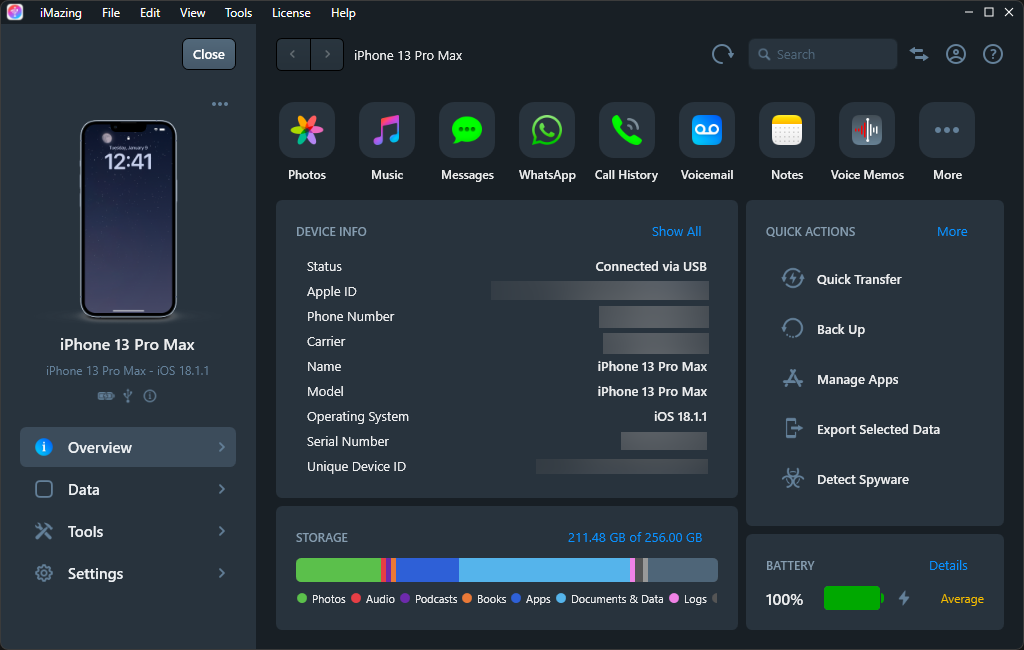Open the Voice Memos icon
This screenshot has height=650, width=1024.
[x=867, y=130]
